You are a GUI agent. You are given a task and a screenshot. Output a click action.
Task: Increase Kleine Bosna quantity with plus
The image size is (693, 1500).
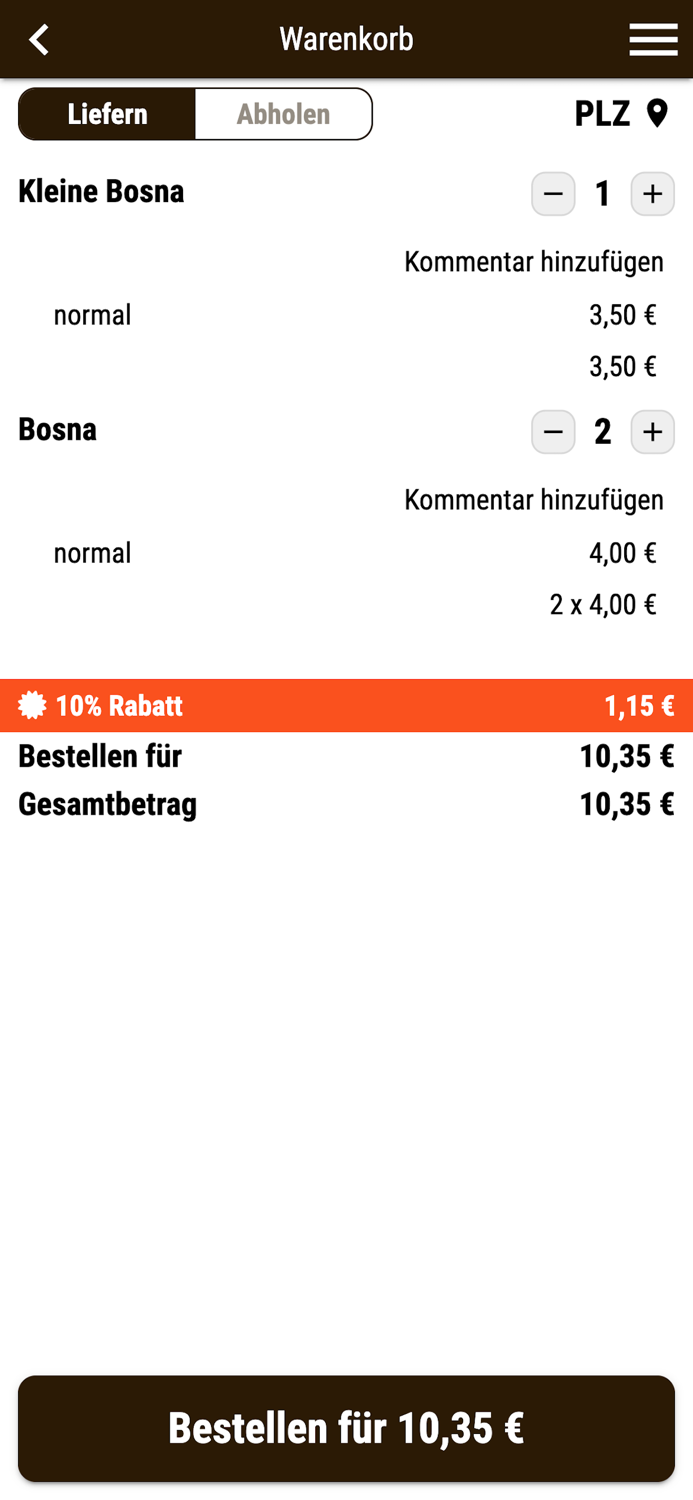(652, 194)
